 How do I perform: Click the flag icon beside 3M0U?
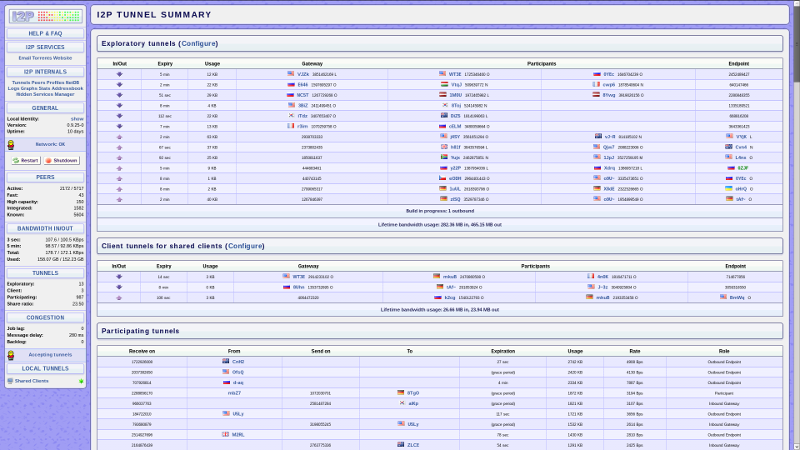coord(443,95)
